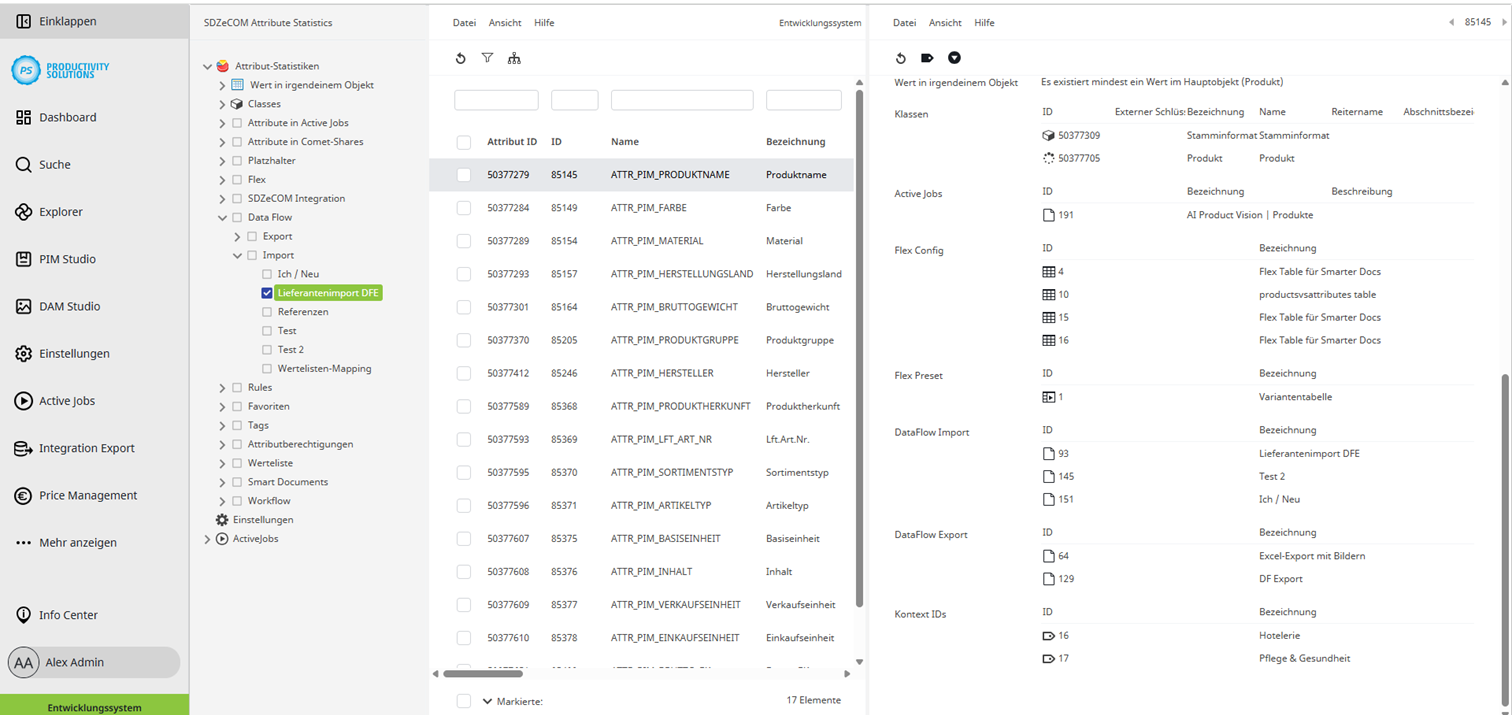
Task: Open the filter icon in the attribute list toolbar
Action: 487,58
